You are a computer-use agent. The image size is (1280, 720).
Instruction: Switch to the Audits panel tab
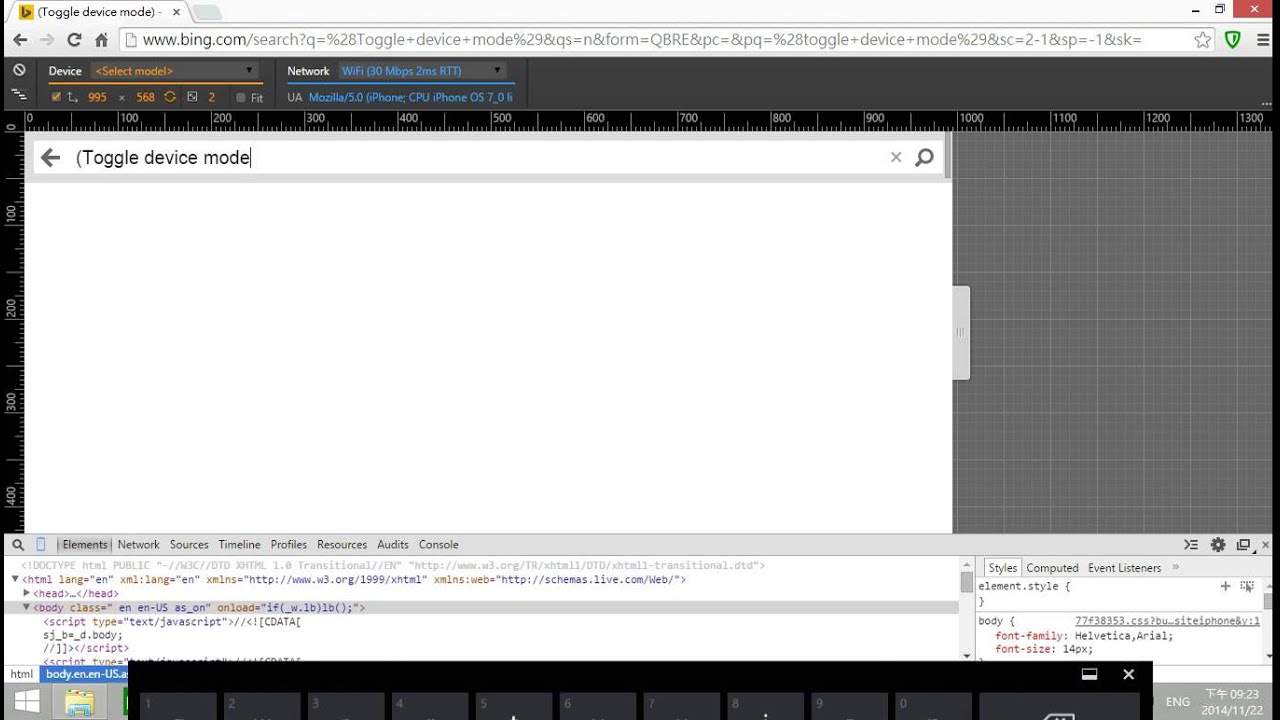coord(393,545)
